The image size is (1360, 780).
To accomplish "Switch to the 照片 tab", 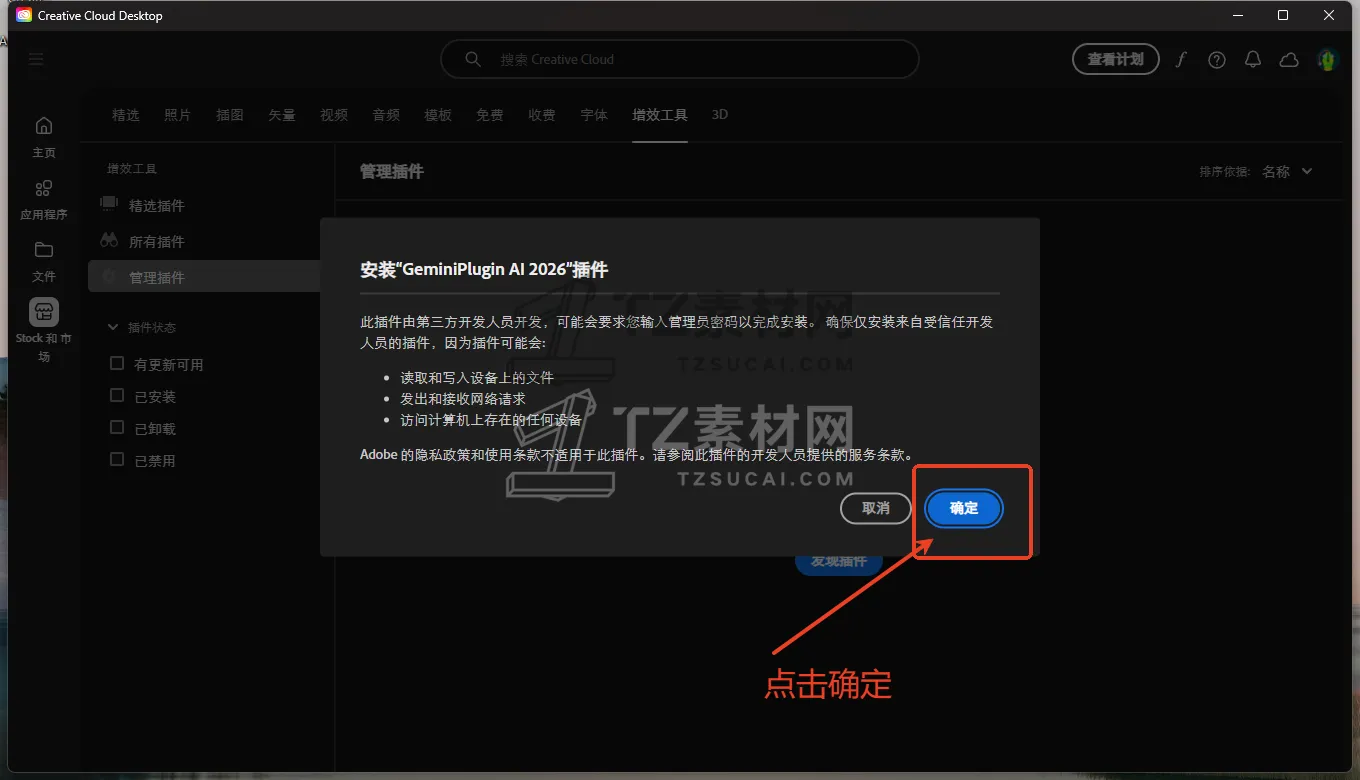I will 178,115.
